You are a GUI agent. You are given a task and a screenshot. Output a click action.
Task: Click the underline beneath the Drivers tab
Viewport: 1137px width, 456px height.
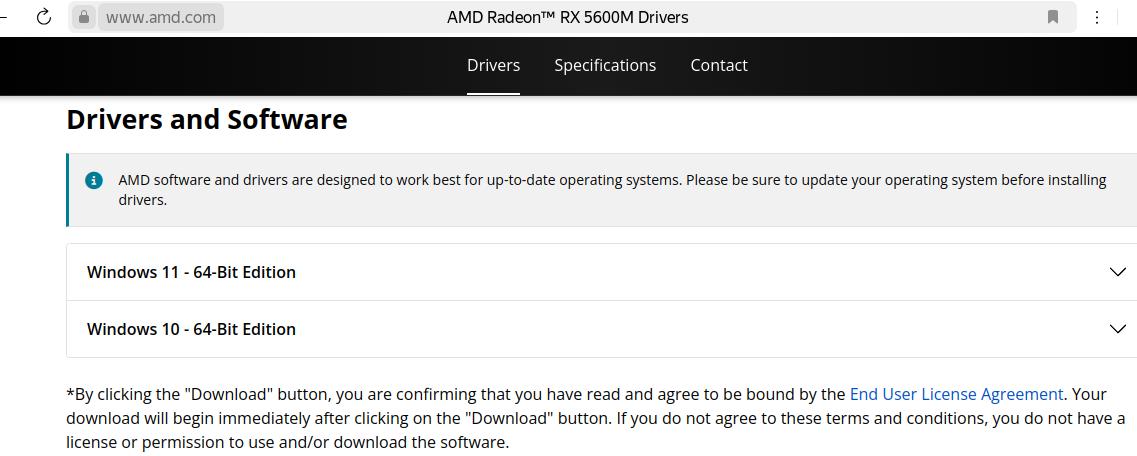coord(493,93)
